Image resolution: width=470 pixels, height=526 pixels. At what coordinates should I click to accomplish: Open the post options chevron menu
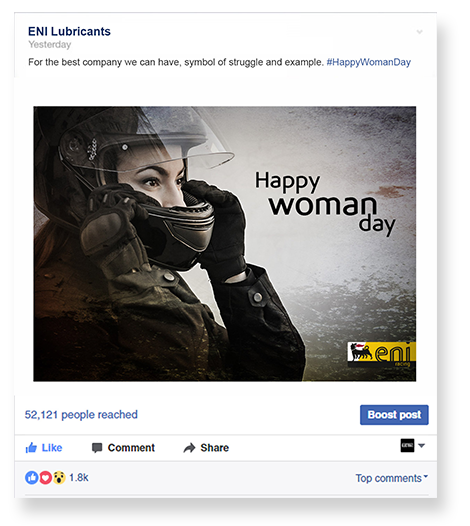pos(419,32)
